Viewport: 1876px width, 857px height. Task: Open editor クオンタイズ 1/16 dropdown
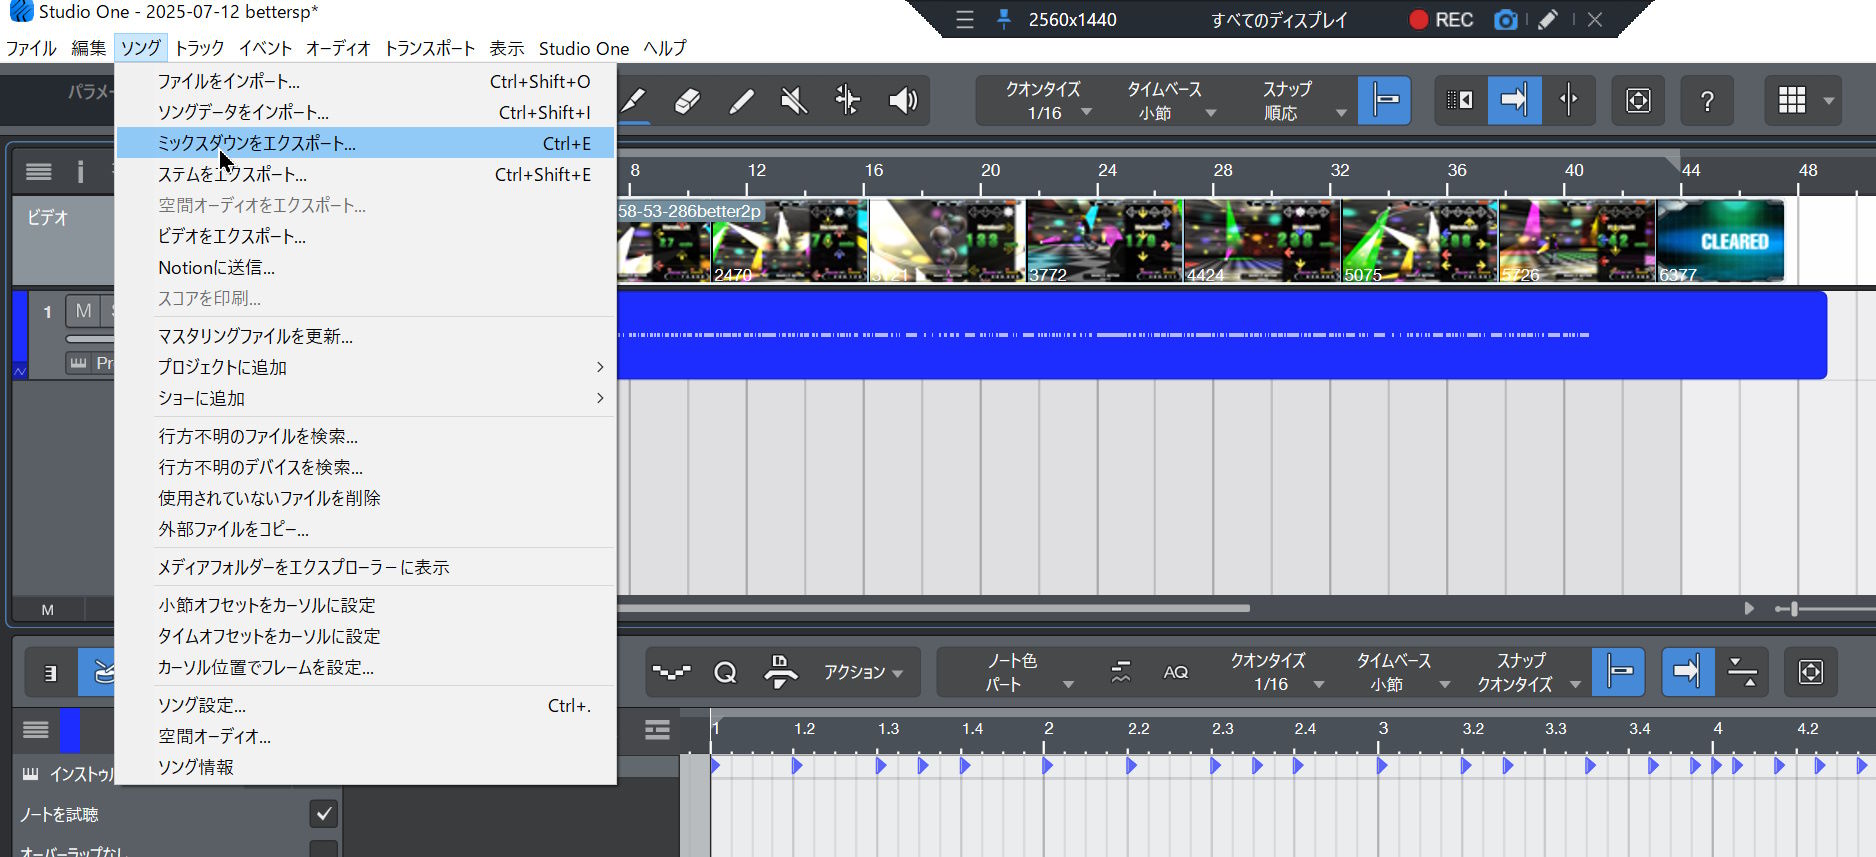pyautogui.click(x=1275, y=672)
